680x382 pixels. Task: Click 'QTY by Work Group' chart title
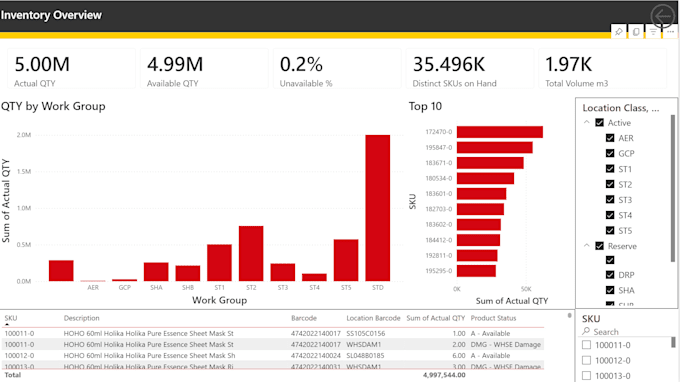[53, 106]
